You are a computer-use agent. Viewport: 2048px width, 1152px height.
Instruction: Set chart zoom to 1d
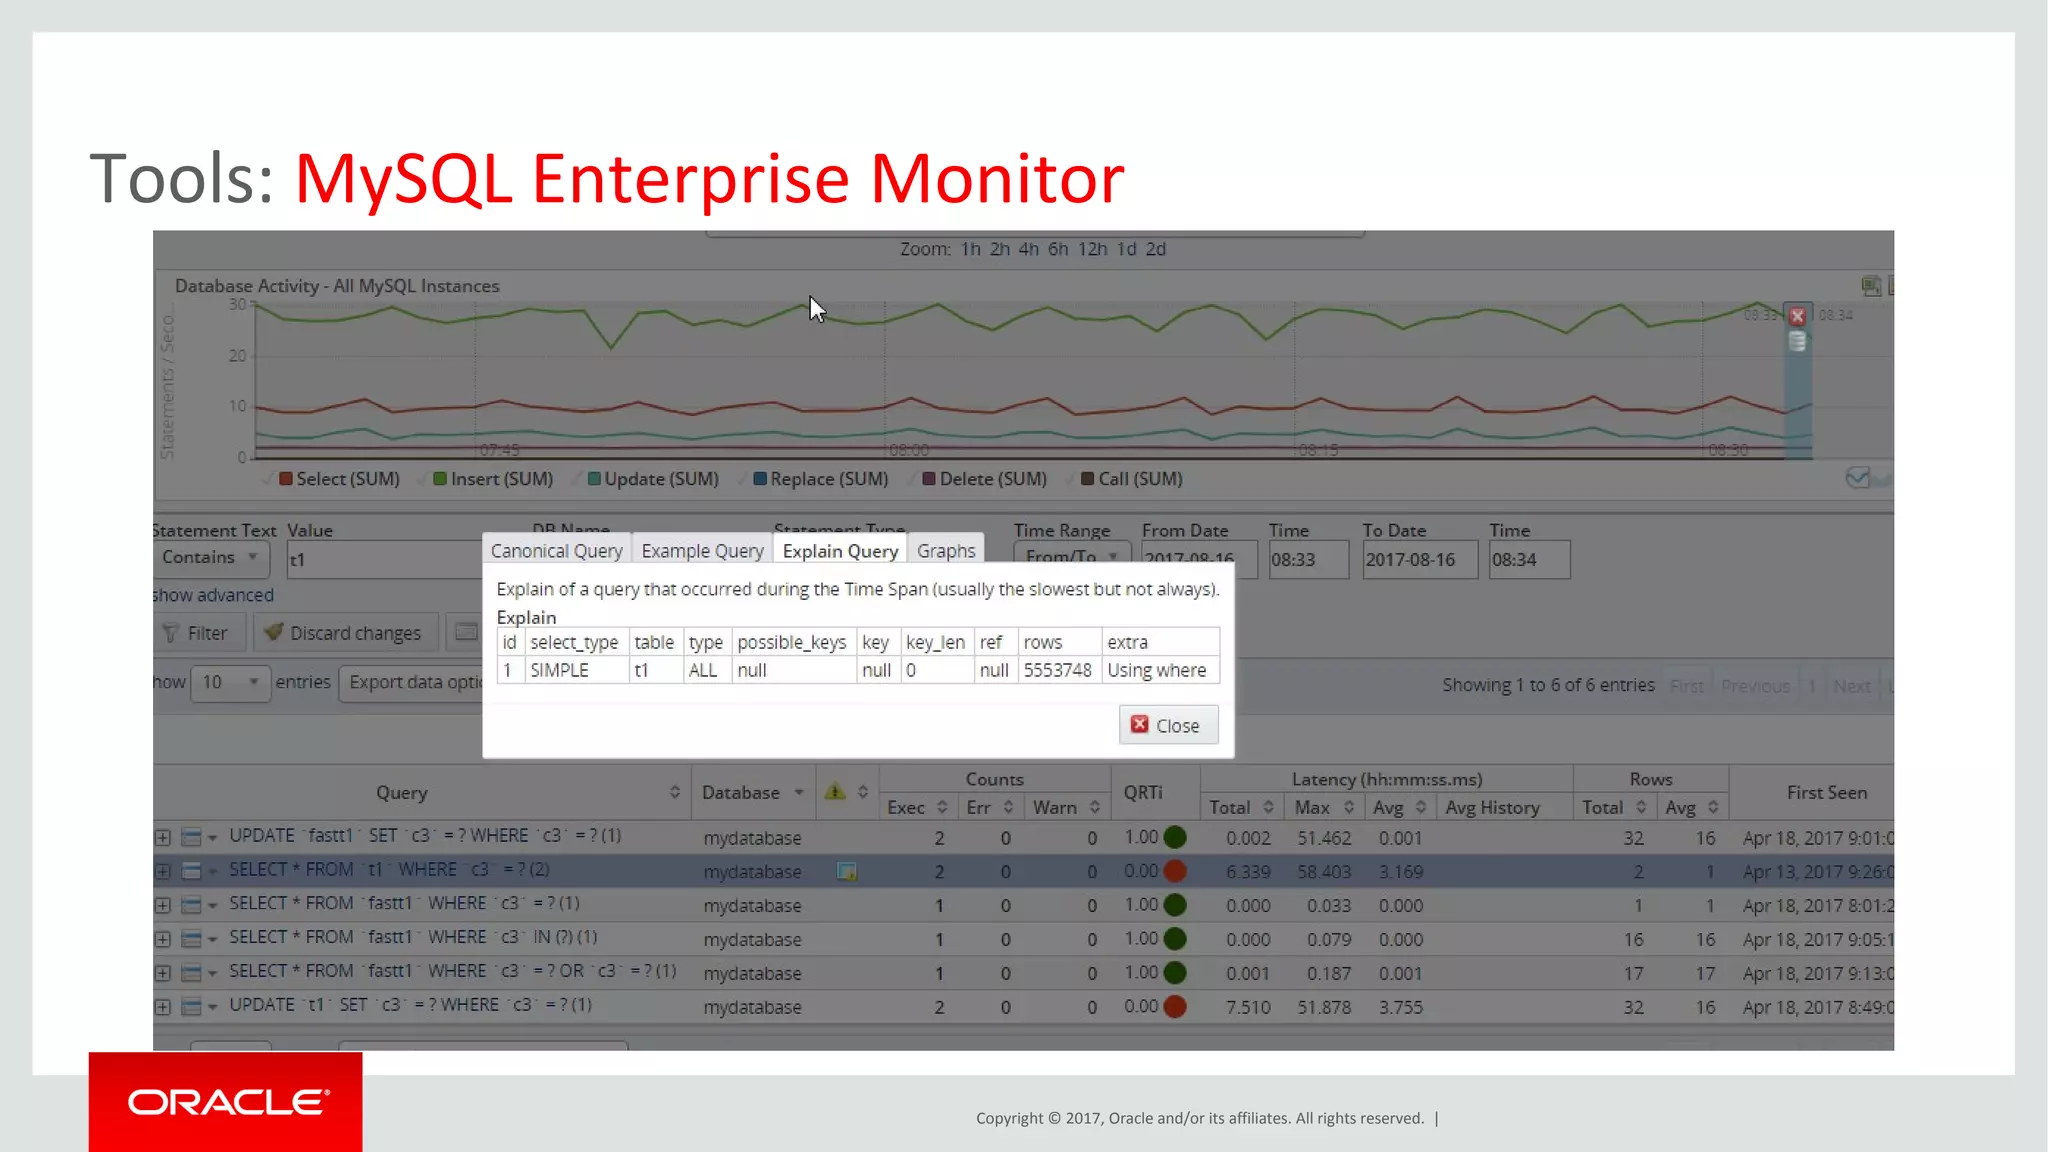coord(1126,249)
